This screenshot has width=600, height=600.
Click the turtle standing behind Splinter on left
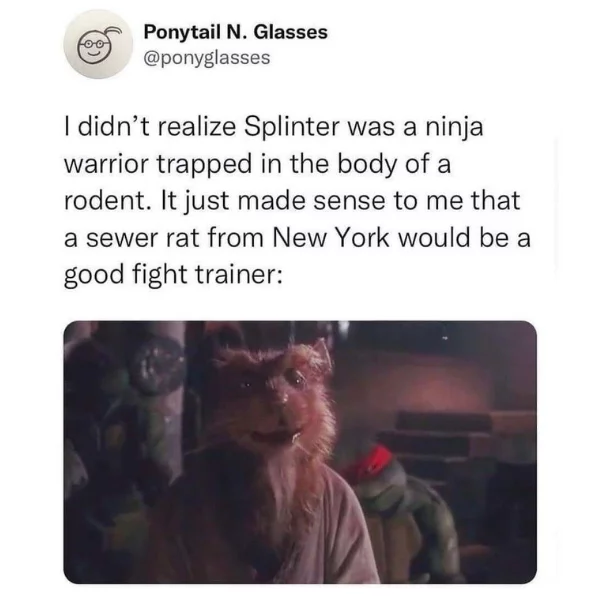coord(126,440)
